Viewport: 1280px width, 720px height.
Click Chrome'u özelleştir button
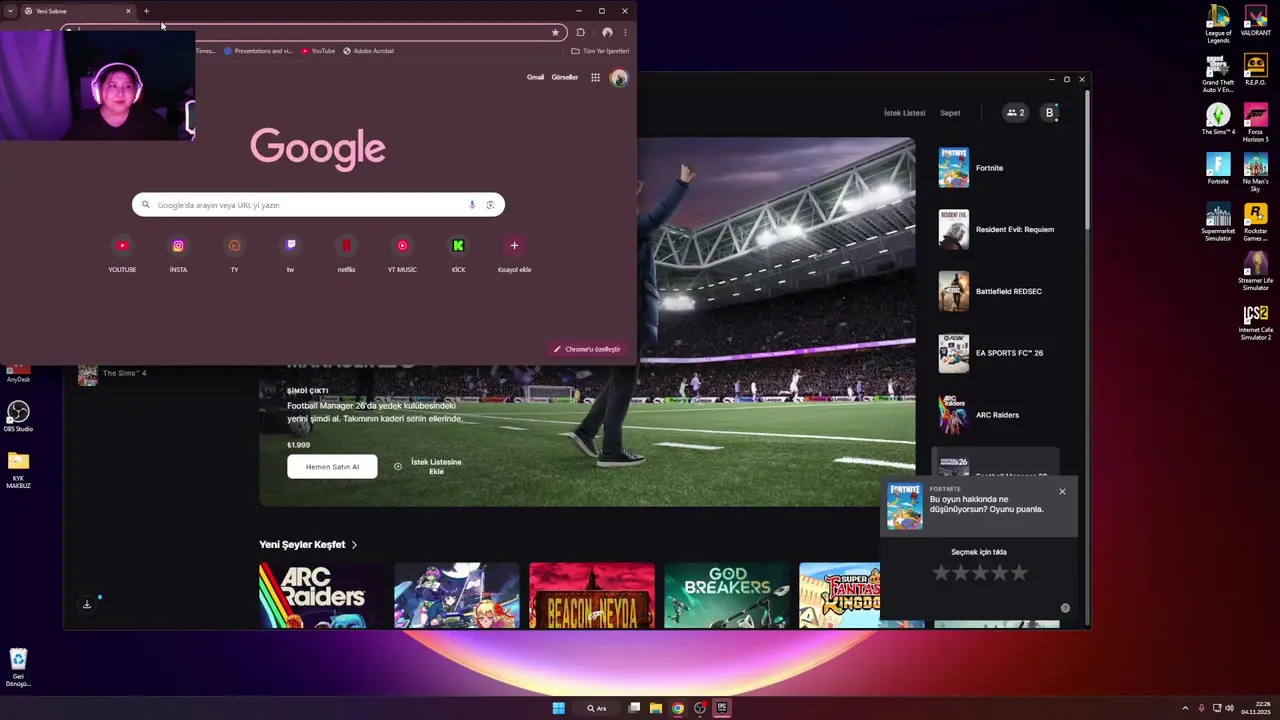click(588, 349)
